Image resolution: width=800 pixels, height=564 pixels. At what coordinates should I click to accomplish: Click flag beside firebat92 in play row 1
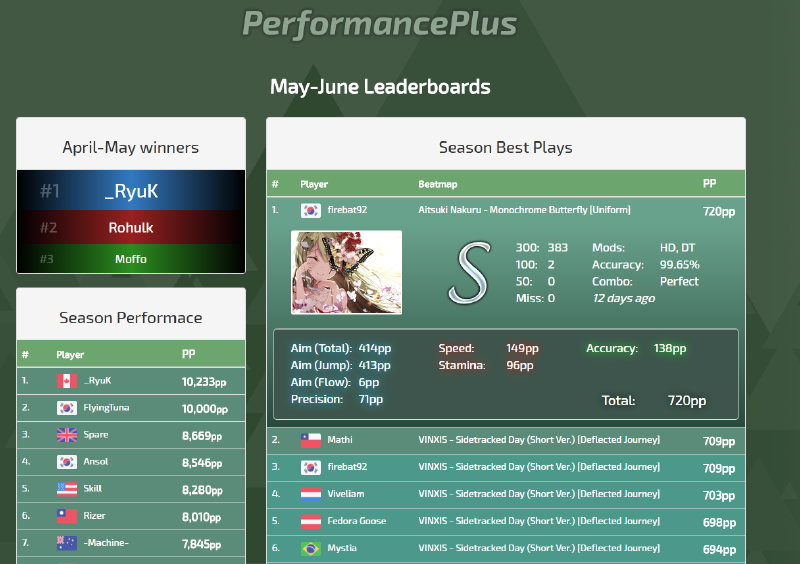[311, 210]
